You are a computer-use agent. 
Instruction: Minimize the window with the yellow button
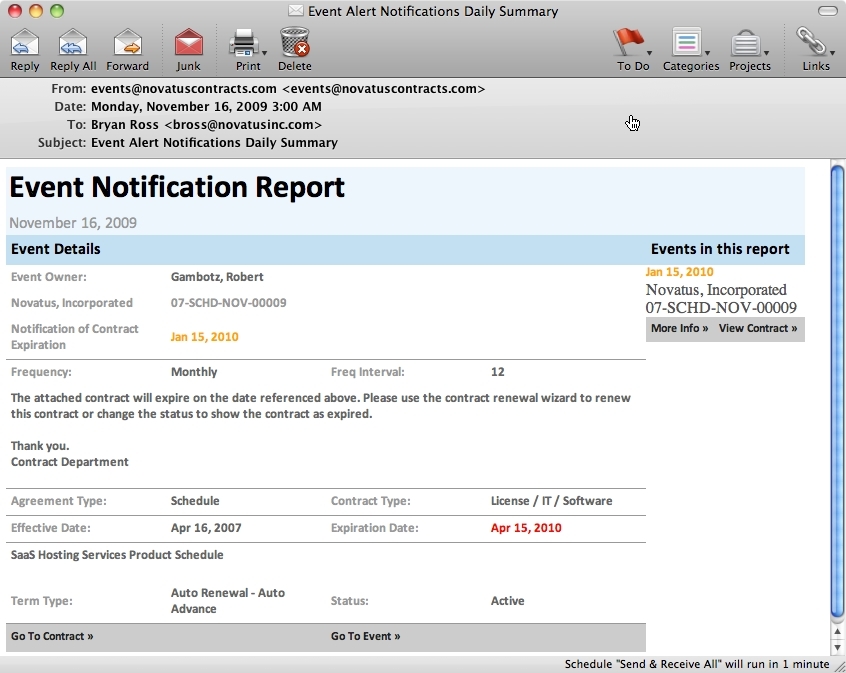pyautogui.click(x=36, y=11)
